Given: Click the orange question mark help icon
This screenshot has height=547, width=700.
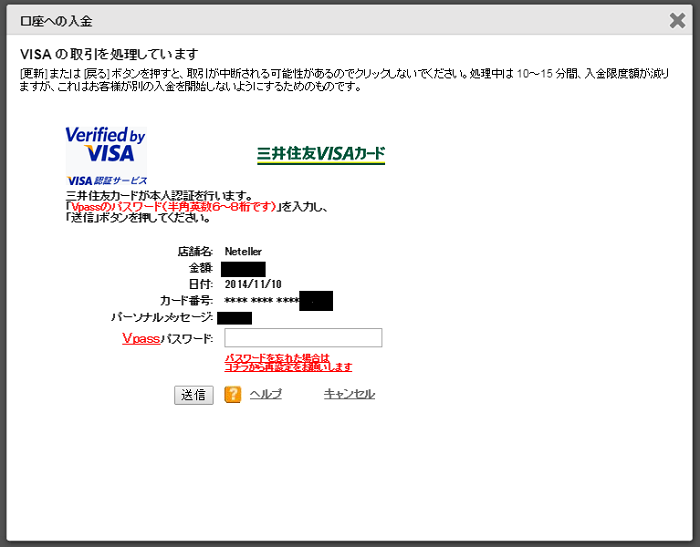Looking at the screenshot, I should coord(233,395).
